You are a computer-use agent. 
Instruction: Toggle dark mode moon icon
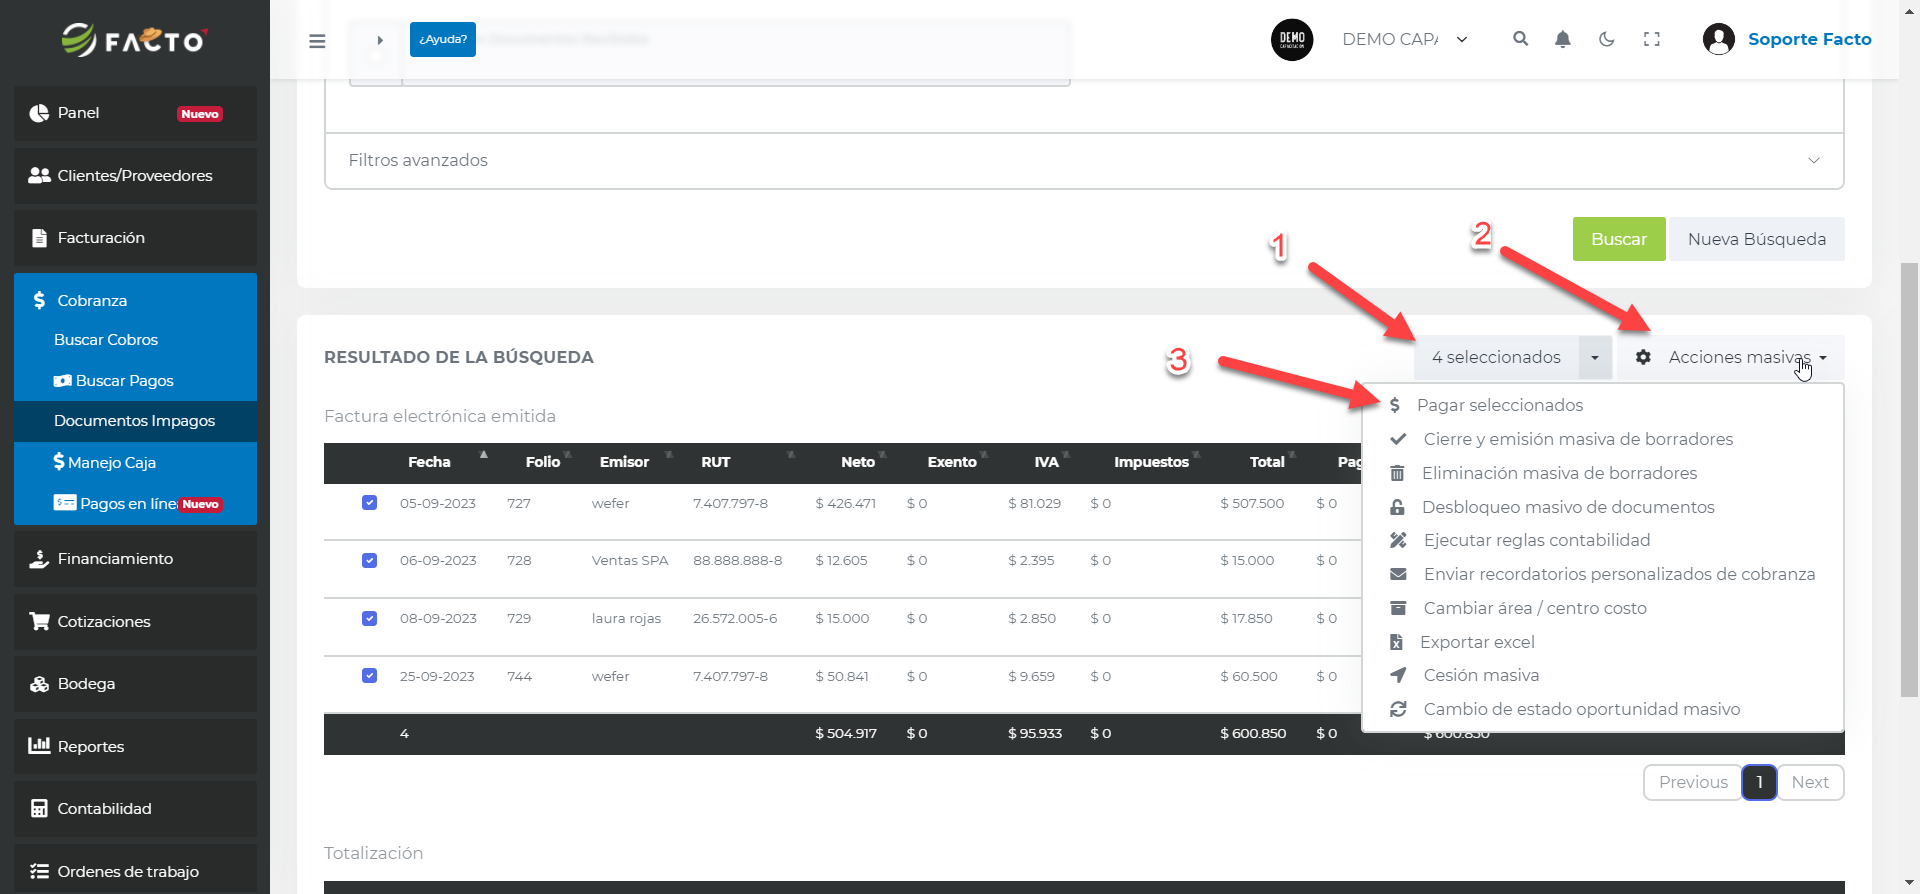1607,39
